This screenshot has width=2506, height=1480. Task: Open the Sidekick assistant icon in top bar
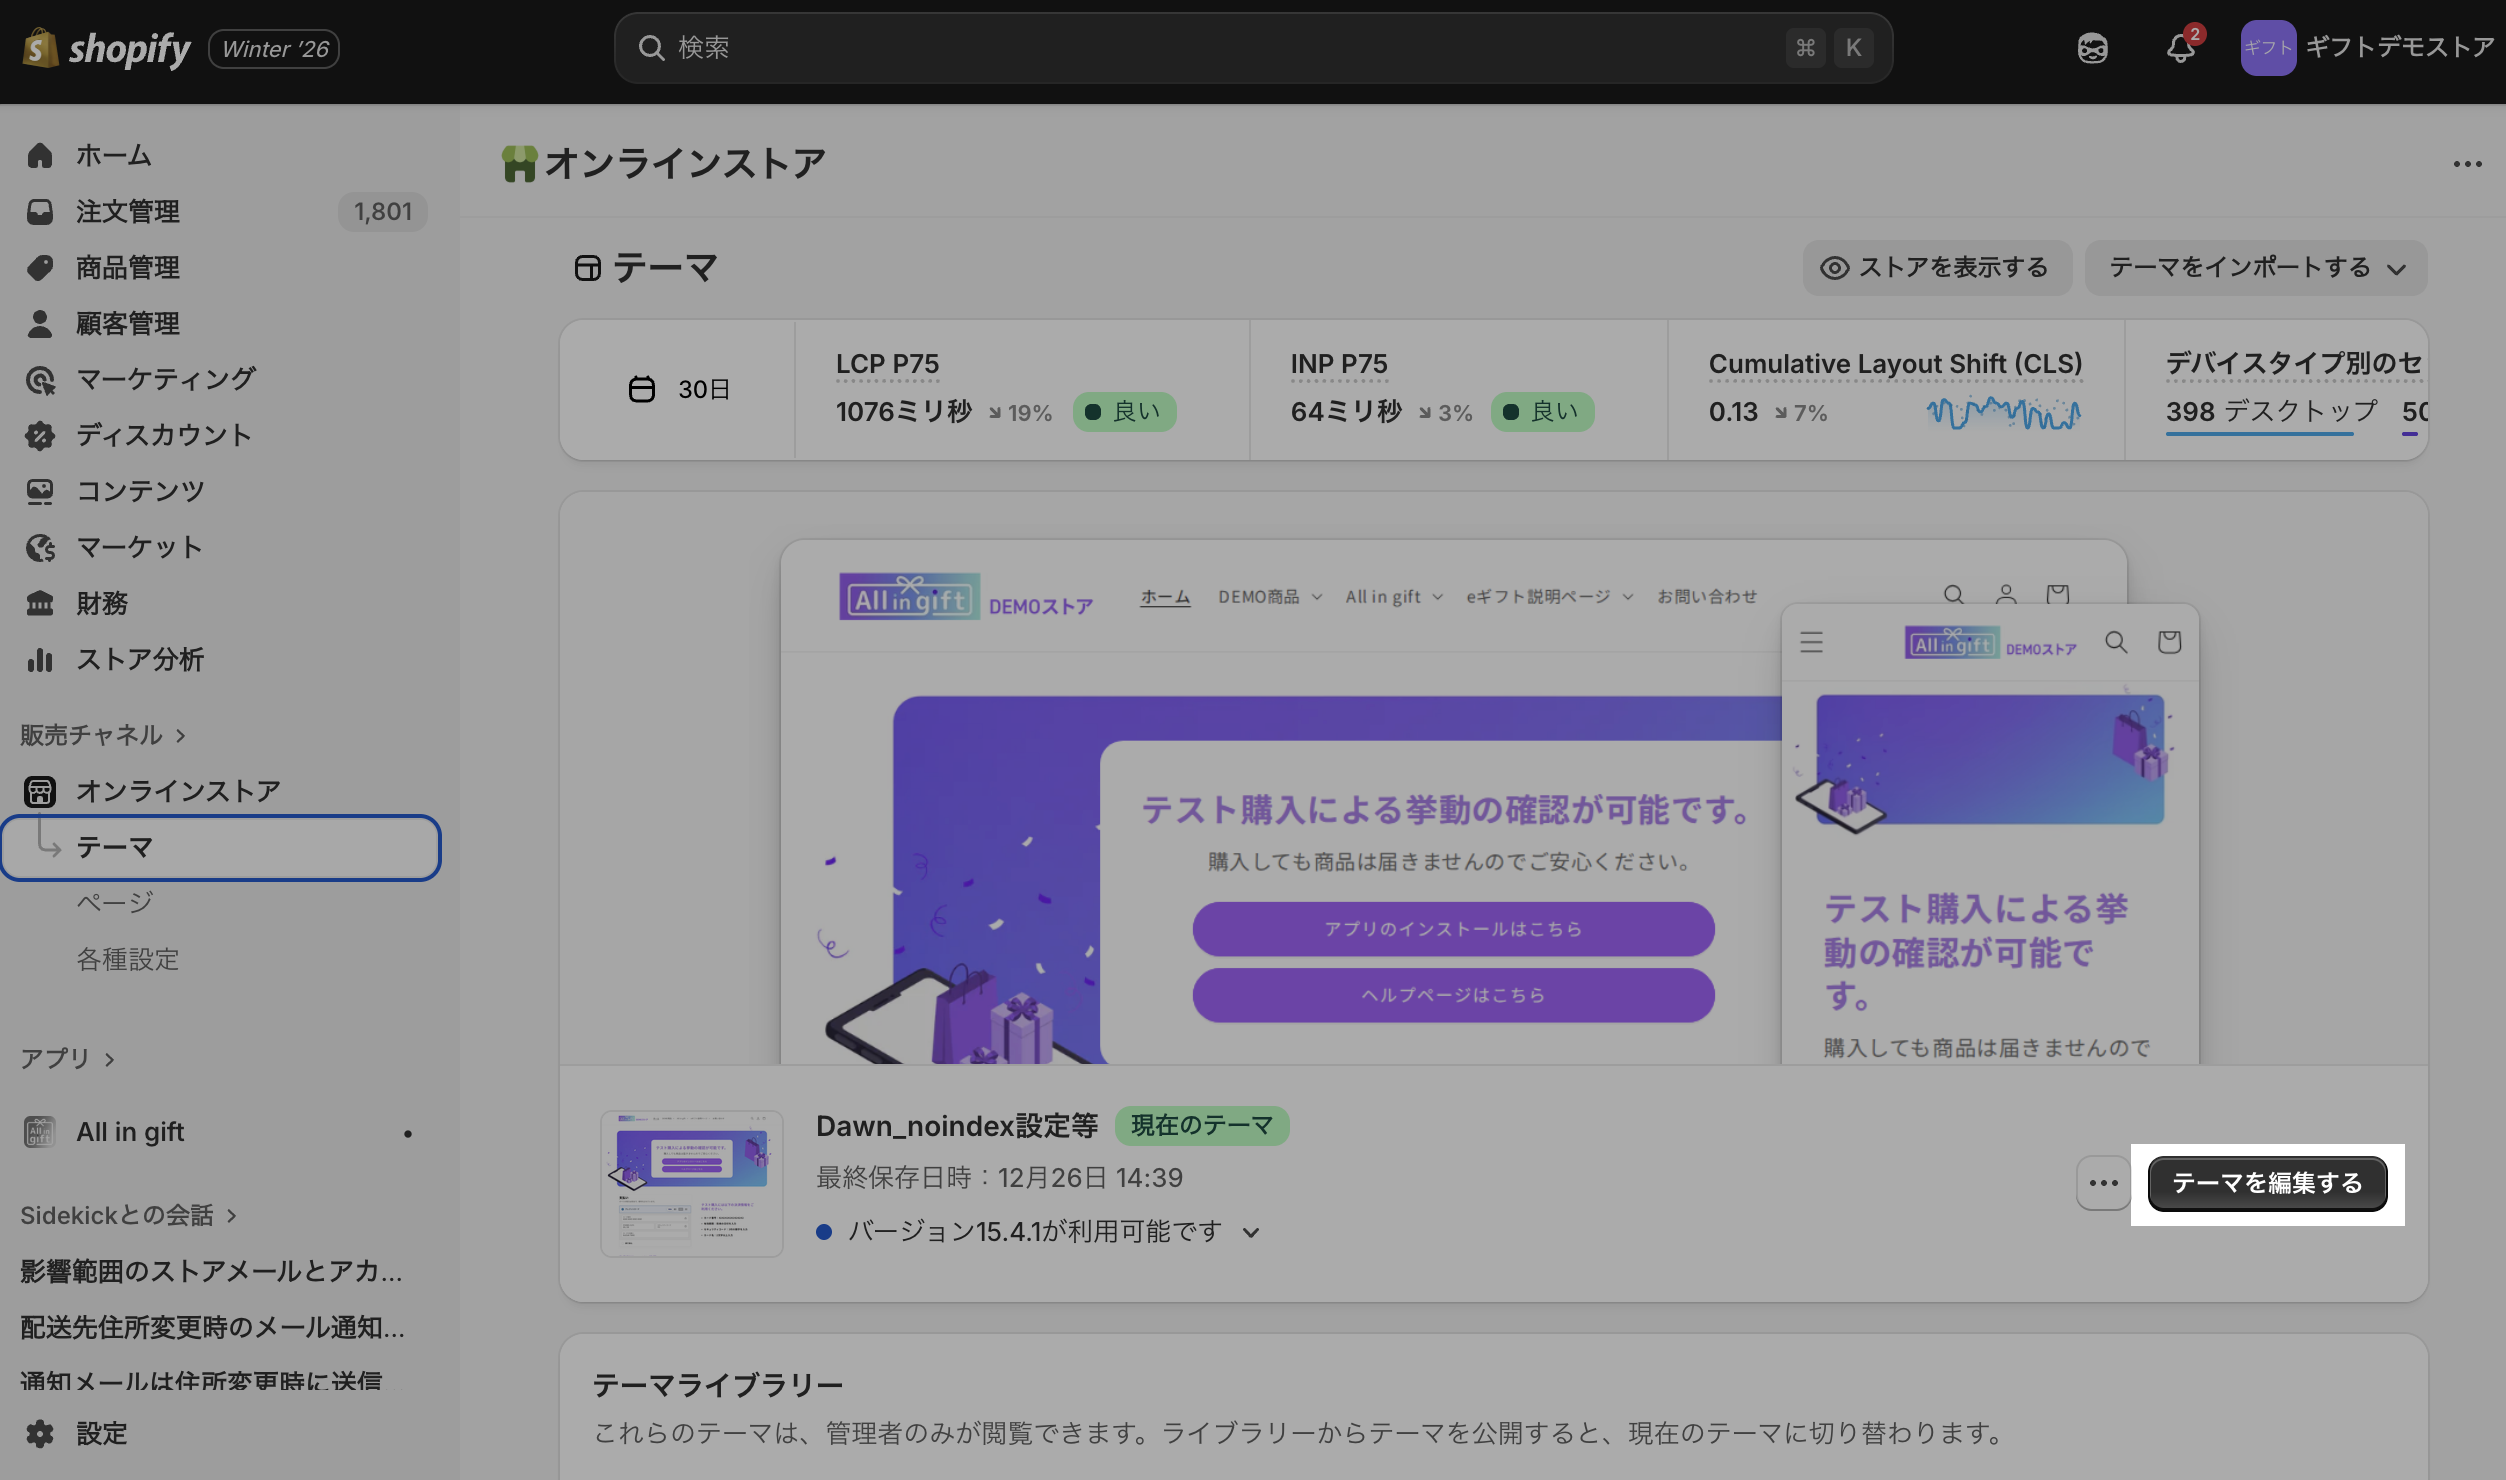tap(2092, 48)
